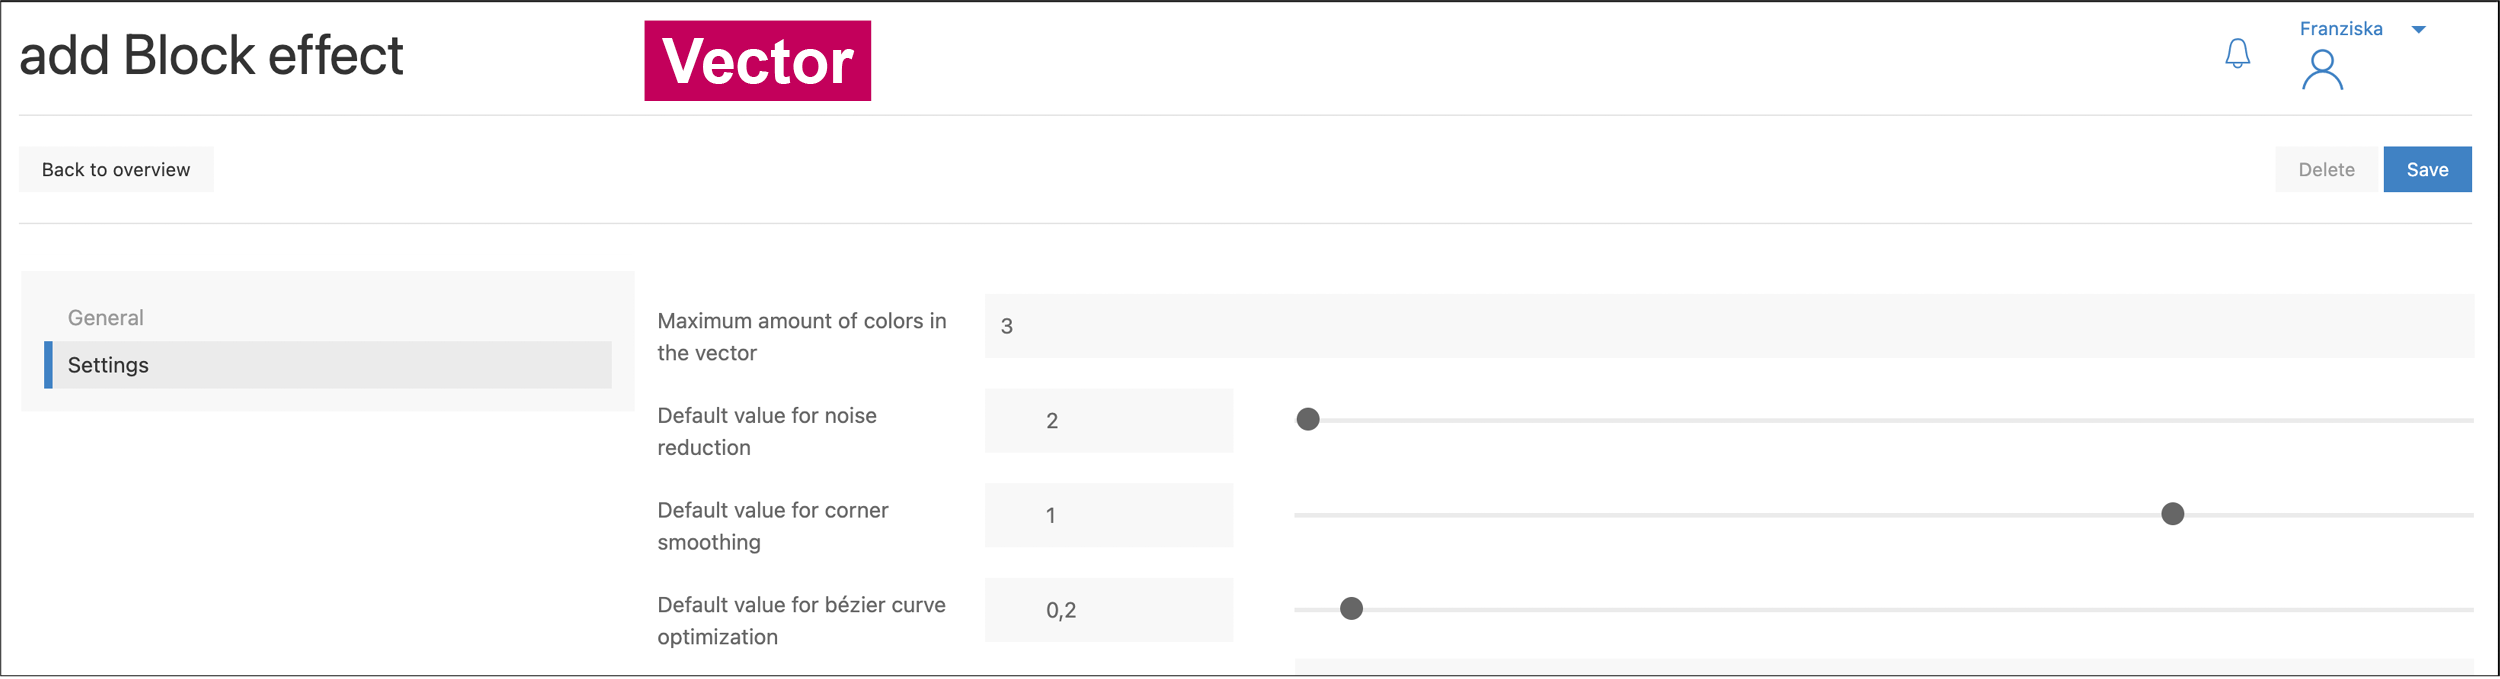The image size is (2500, 679).
Task: Click the far left of the corner smoothing track
Action: coord(1302,516)
